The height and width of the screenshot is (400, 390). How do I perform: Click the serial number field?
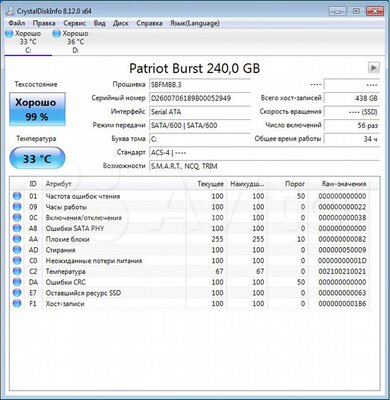point(200,98)
